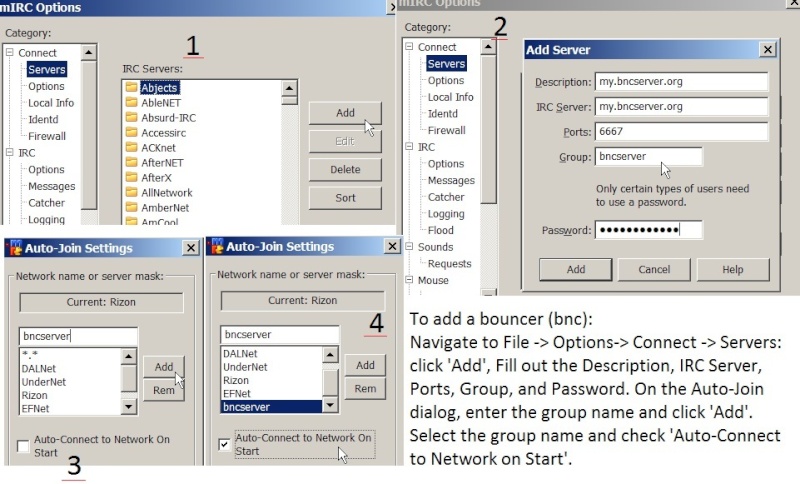Open Messages in left mIRC Options tree

52,186
